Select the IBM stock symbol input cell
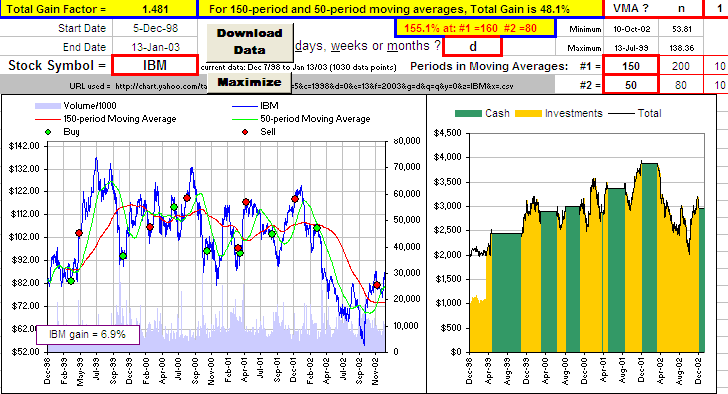This screenshot has width=728, height=394. tap(155, 65)
